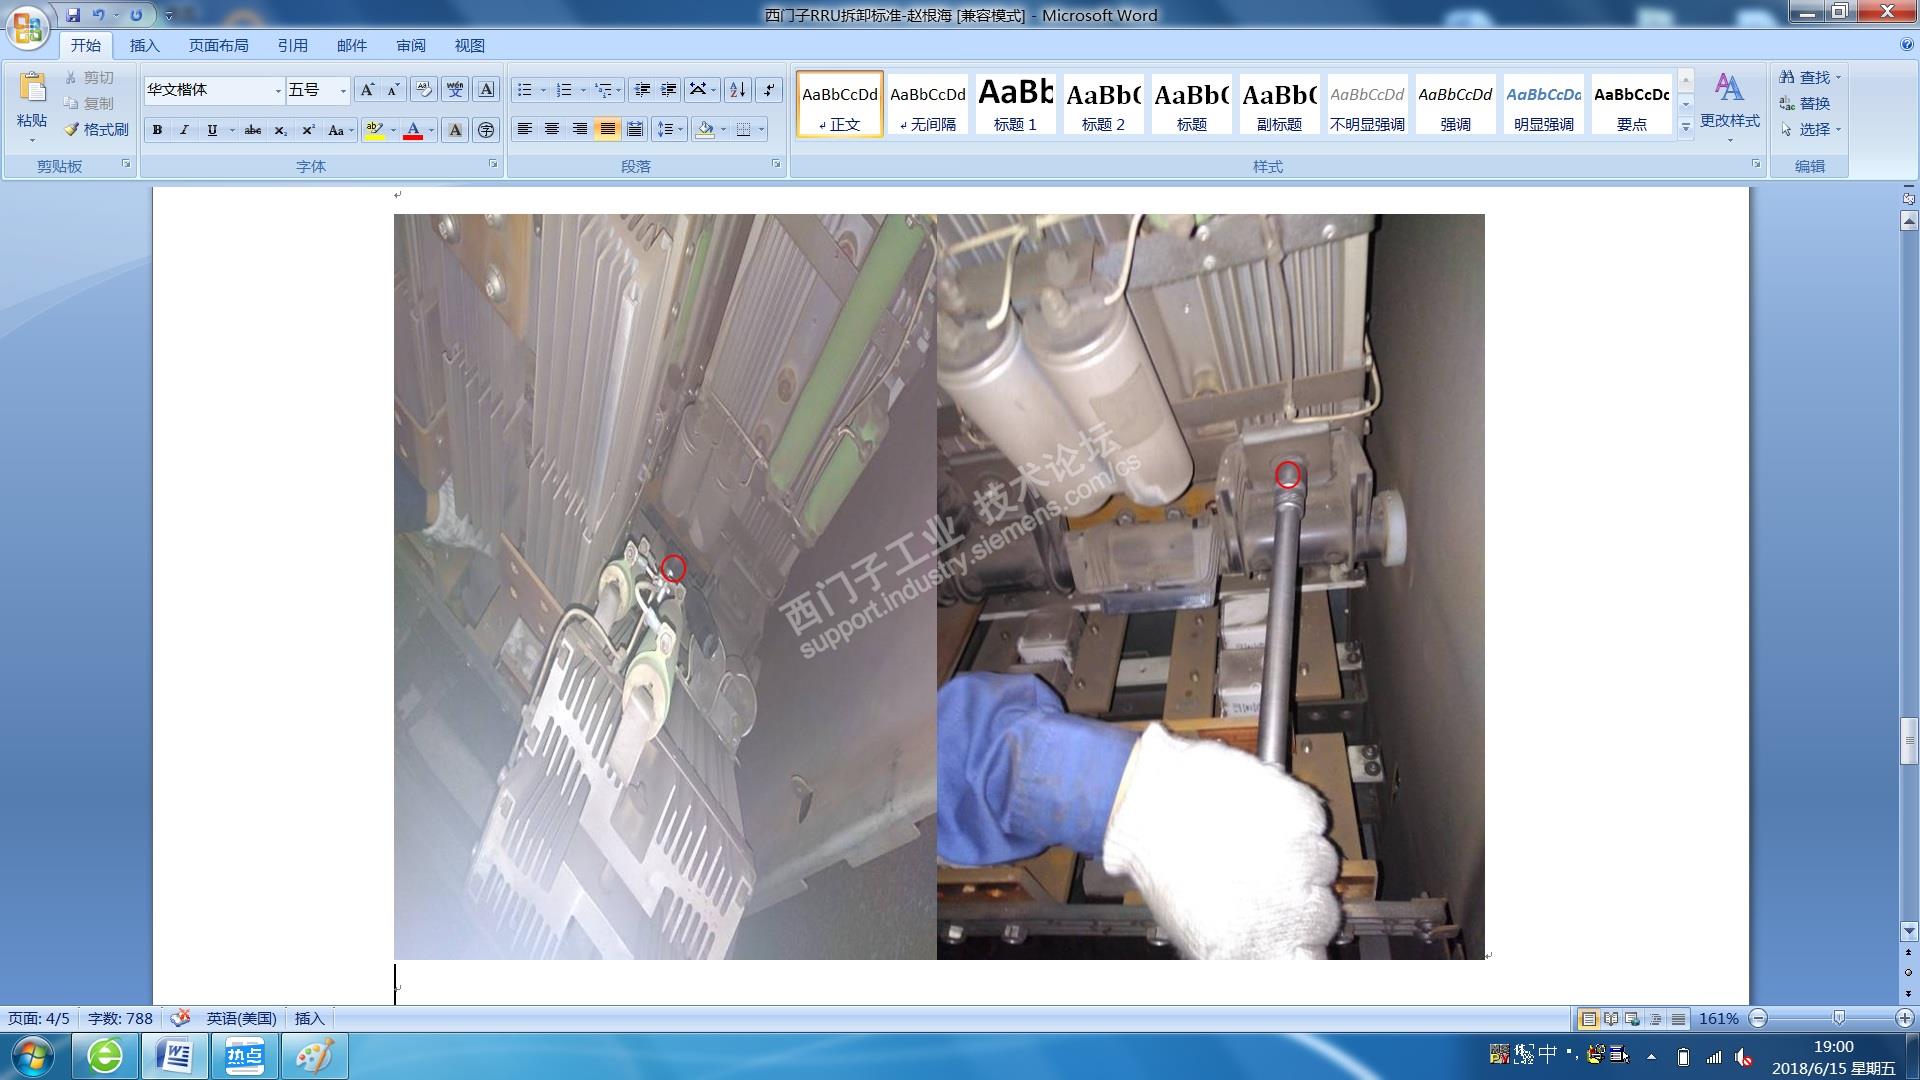Open the font name dropdown 华文楷体

click(278, 91)
